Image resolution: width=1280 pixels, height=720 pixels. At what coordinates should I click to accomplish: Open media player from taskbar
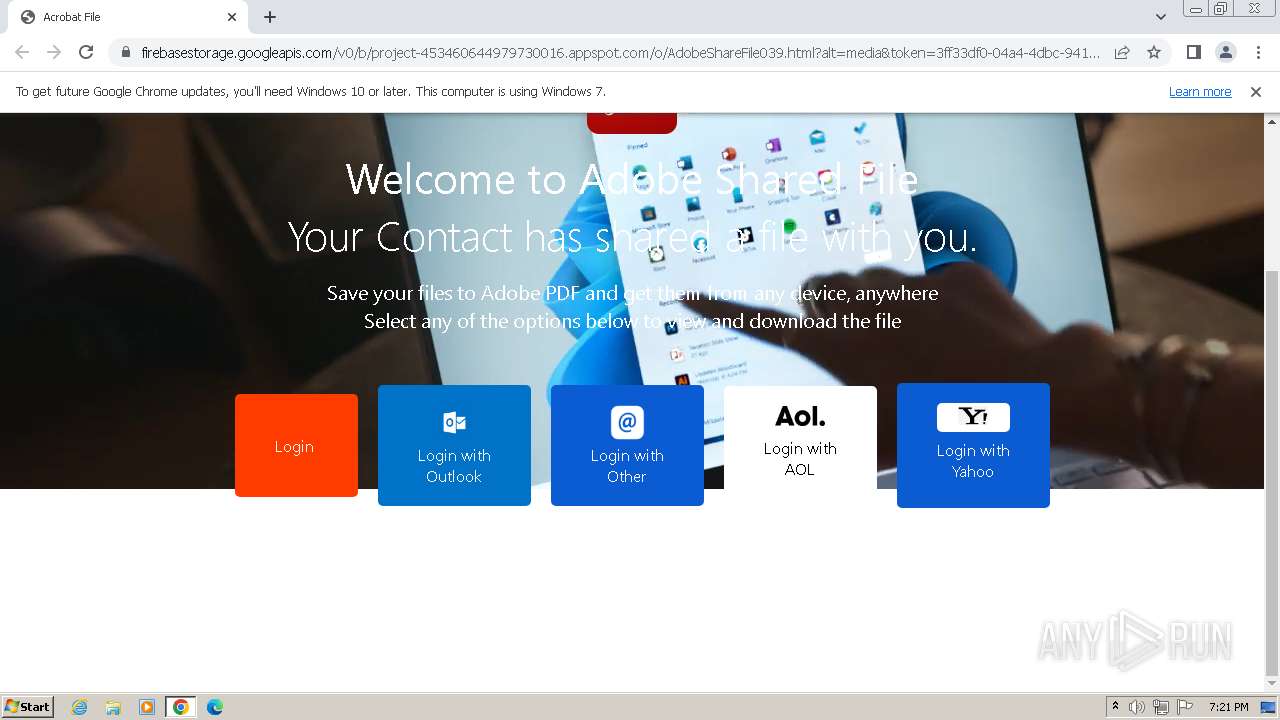(x=147, y=707)
